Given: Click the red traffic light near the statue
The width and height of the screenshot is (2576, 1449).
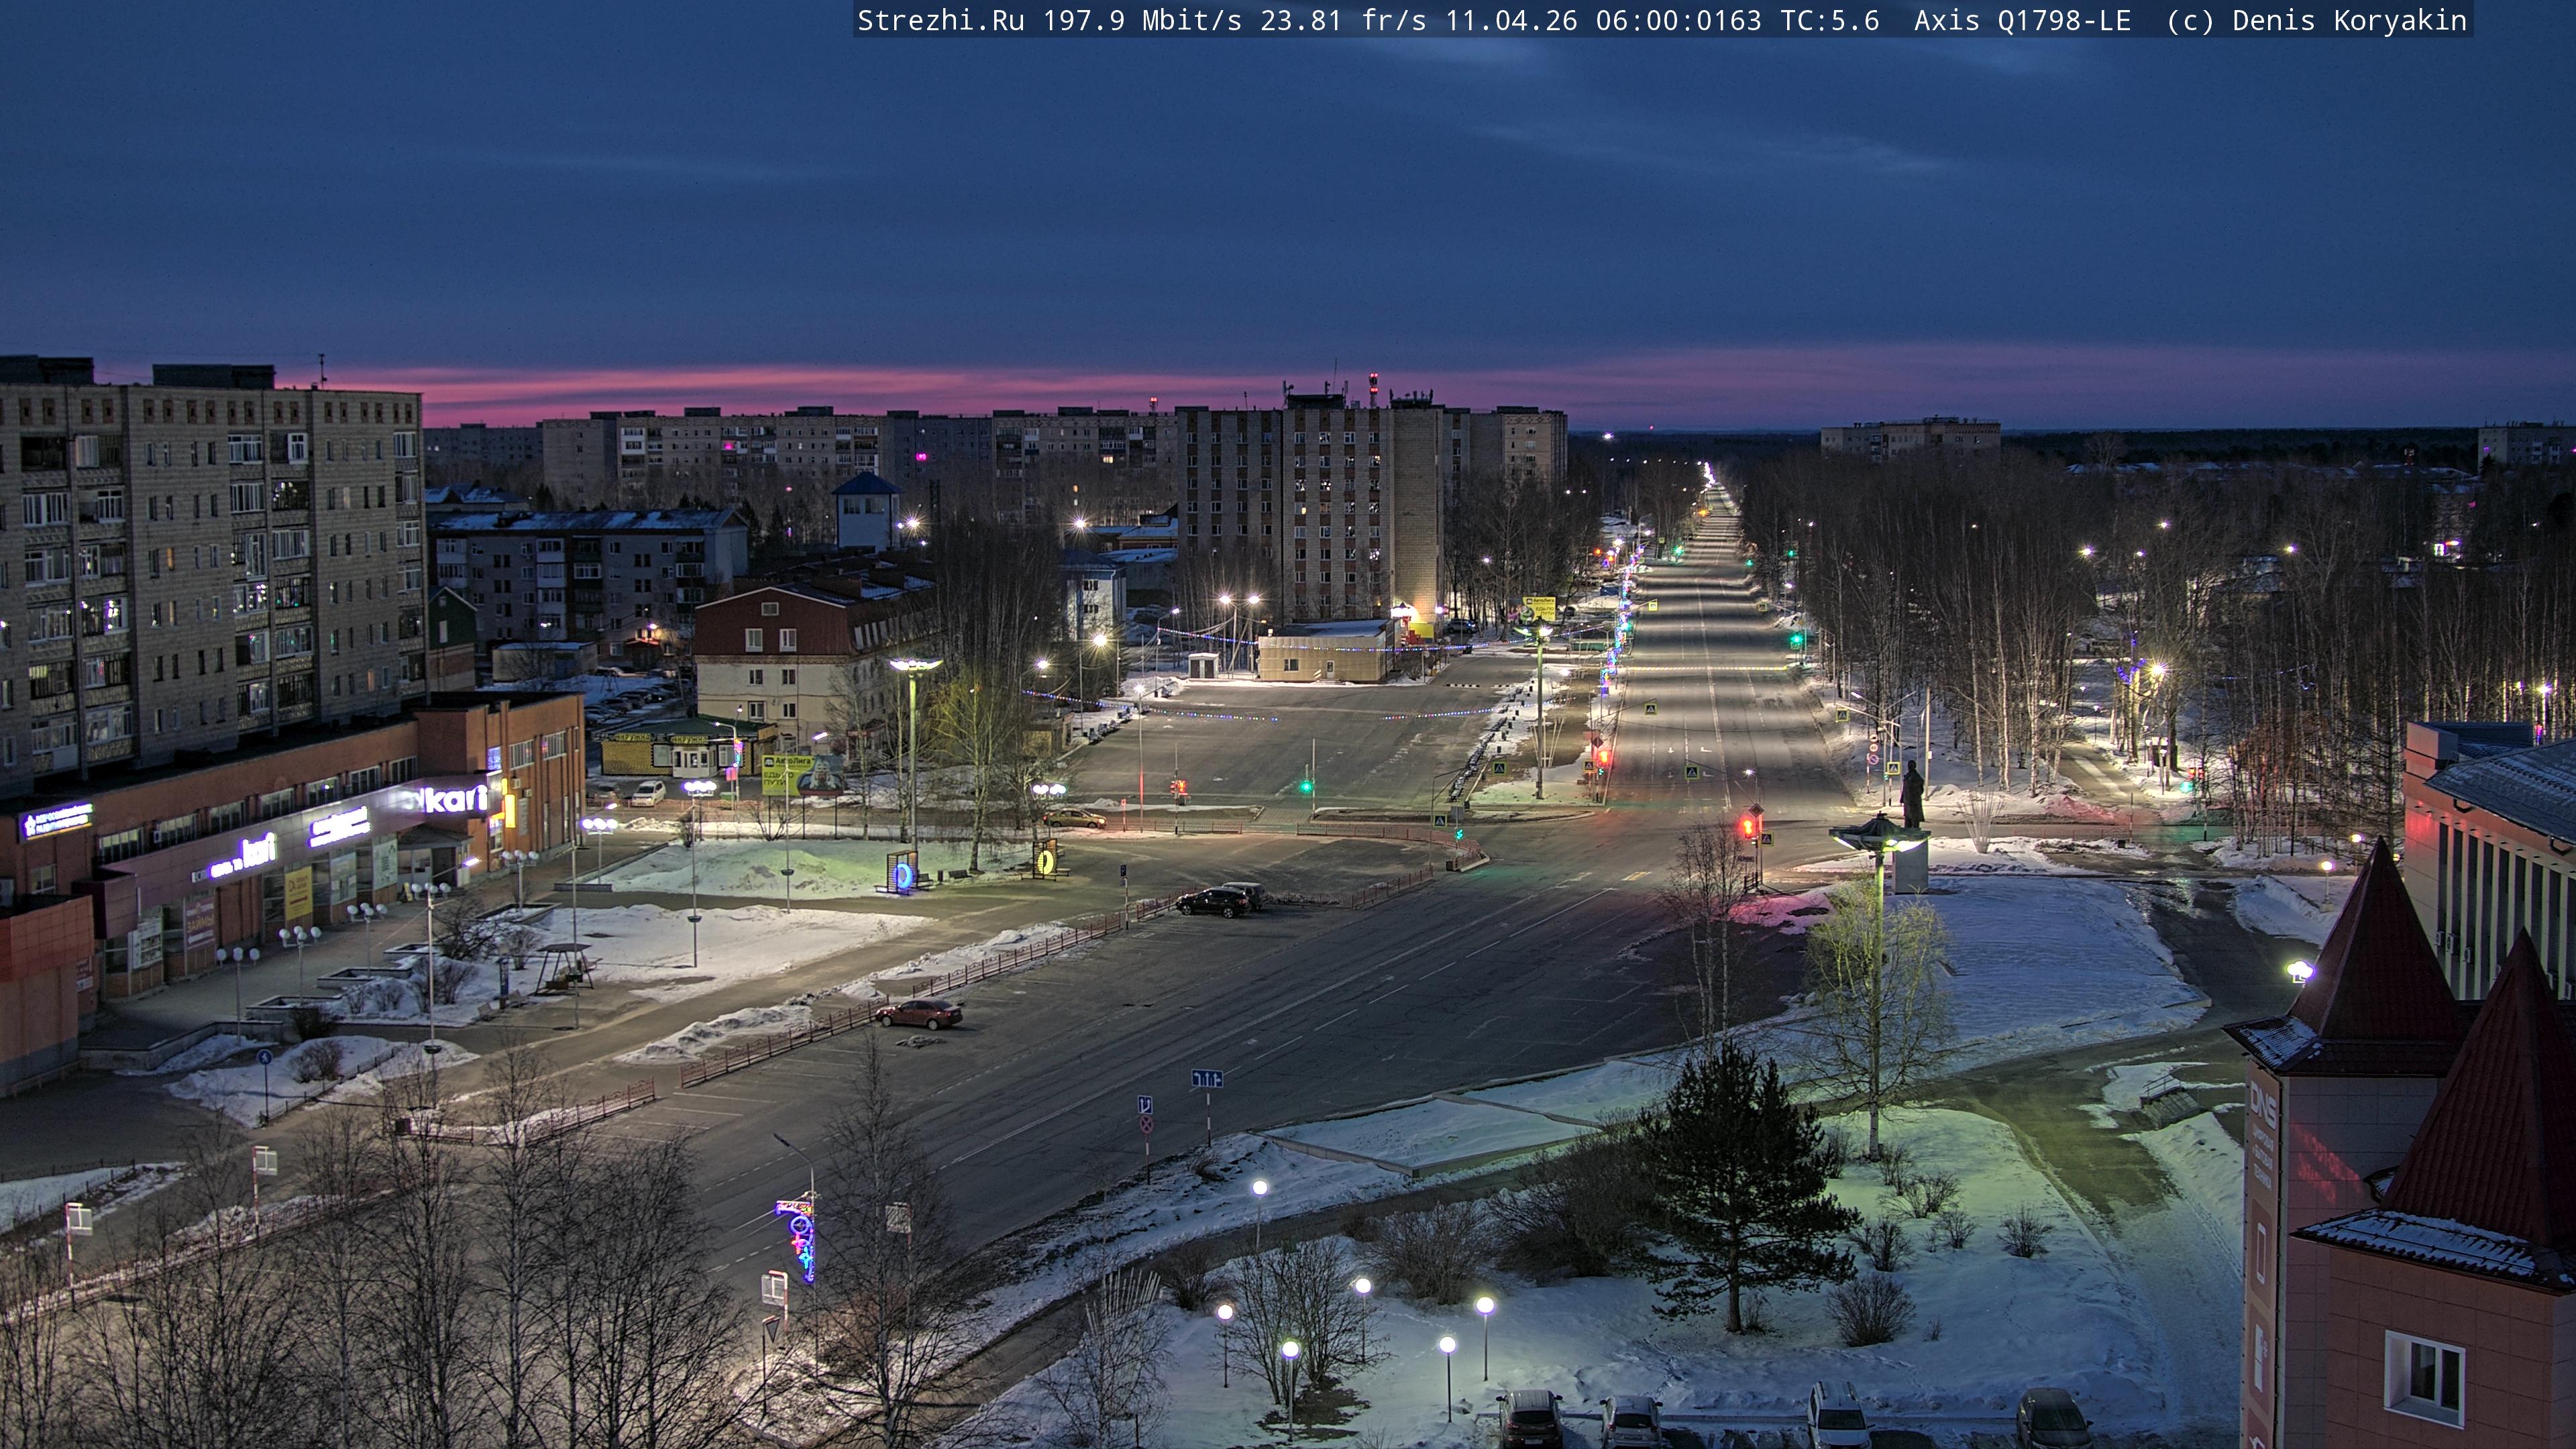Looking at the screenshot, I should click(1748, 826).
